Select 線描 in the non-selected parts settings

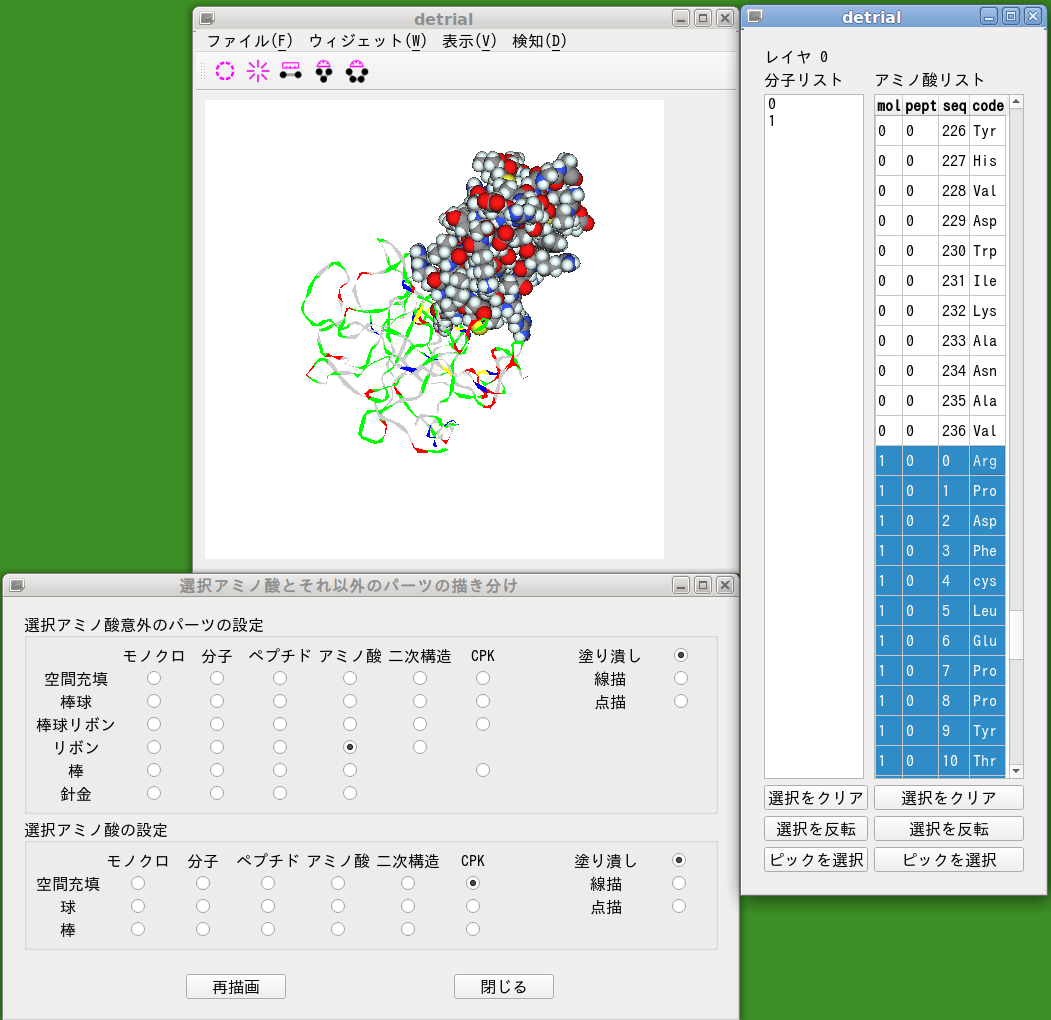681,679
